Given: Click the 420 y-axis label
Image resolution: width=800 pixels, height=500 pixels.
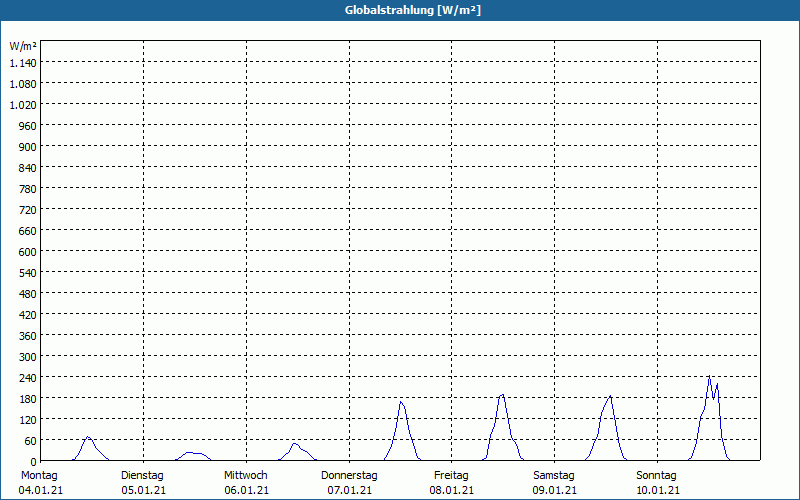Looking at the screenshot, I should click(x=28, y=315).
